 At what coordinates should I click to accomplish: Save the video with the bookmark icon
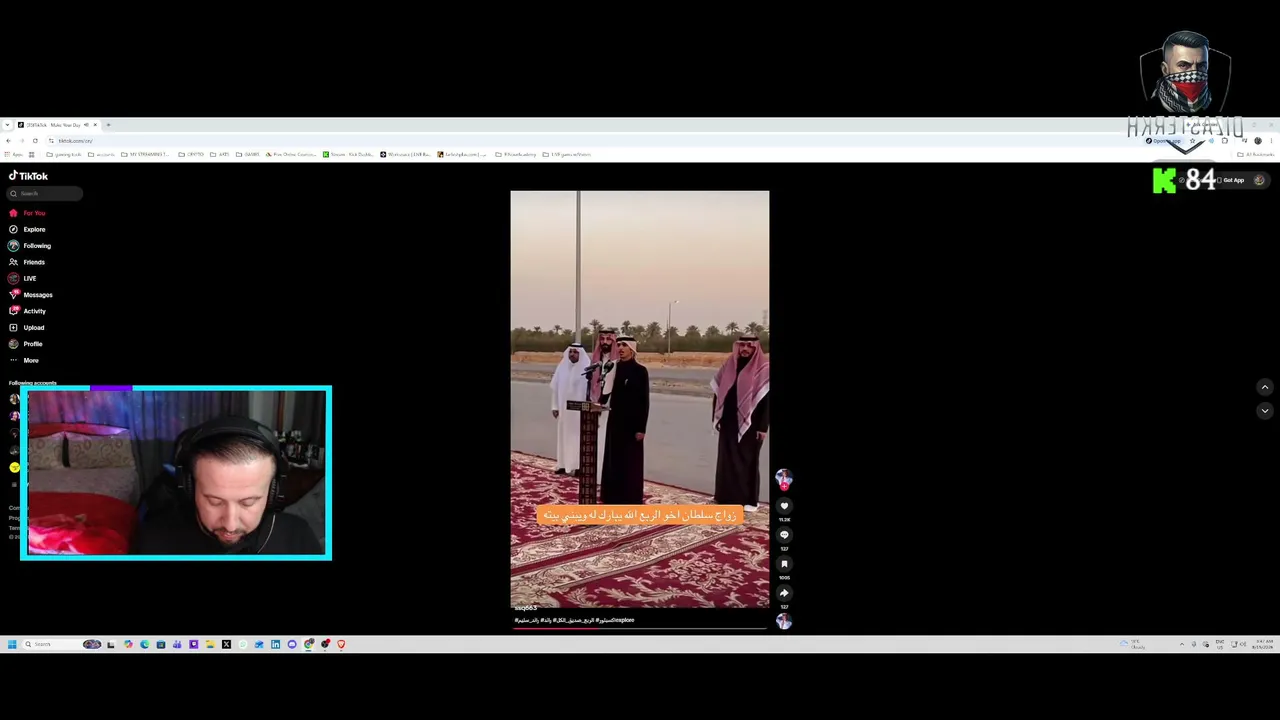pos(784,564)
